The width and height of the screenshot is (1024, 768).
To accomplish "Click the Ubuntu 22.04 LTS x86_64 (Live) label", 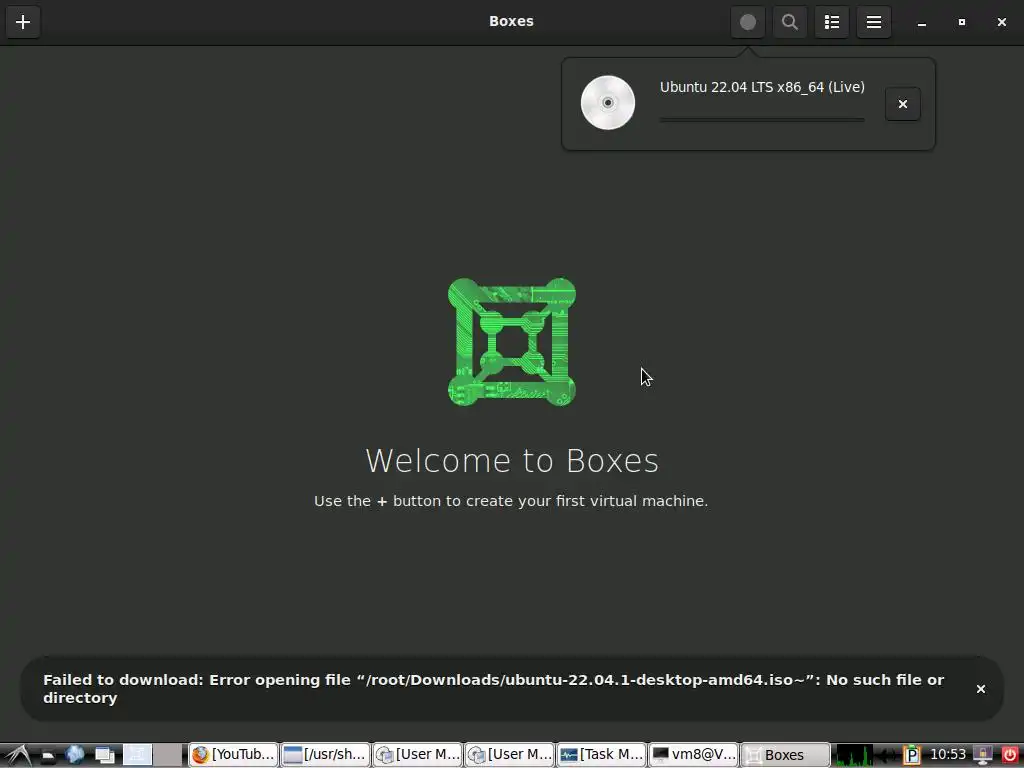I will tap(761, 87).
